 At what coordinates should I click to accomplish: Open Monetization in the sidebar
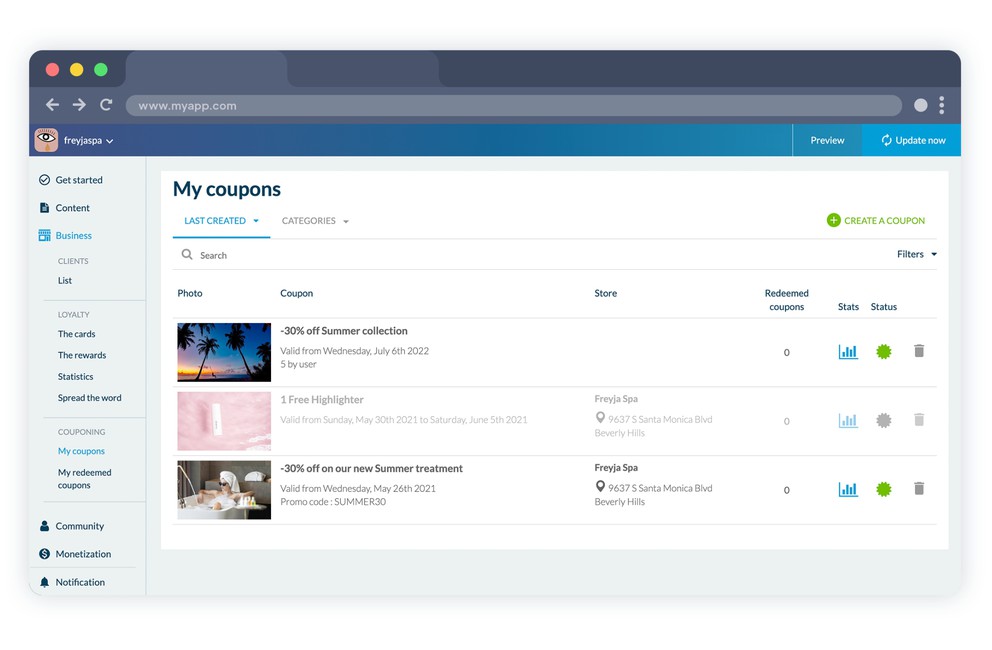[x=82, y=554]
